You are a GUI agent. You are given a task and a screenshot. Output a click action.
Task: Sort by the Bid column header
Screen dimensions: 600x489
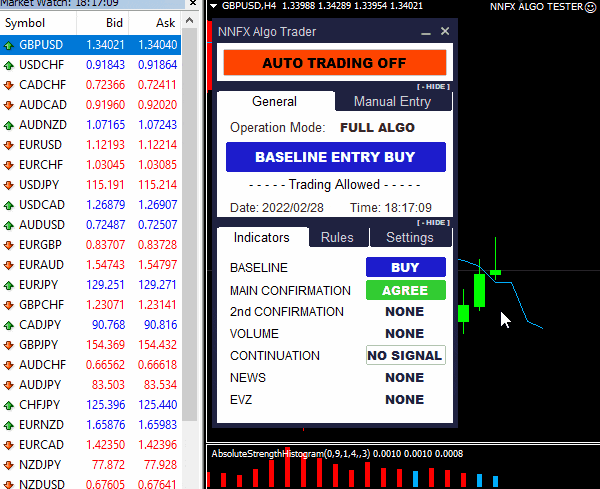click(x=103, y=23)
